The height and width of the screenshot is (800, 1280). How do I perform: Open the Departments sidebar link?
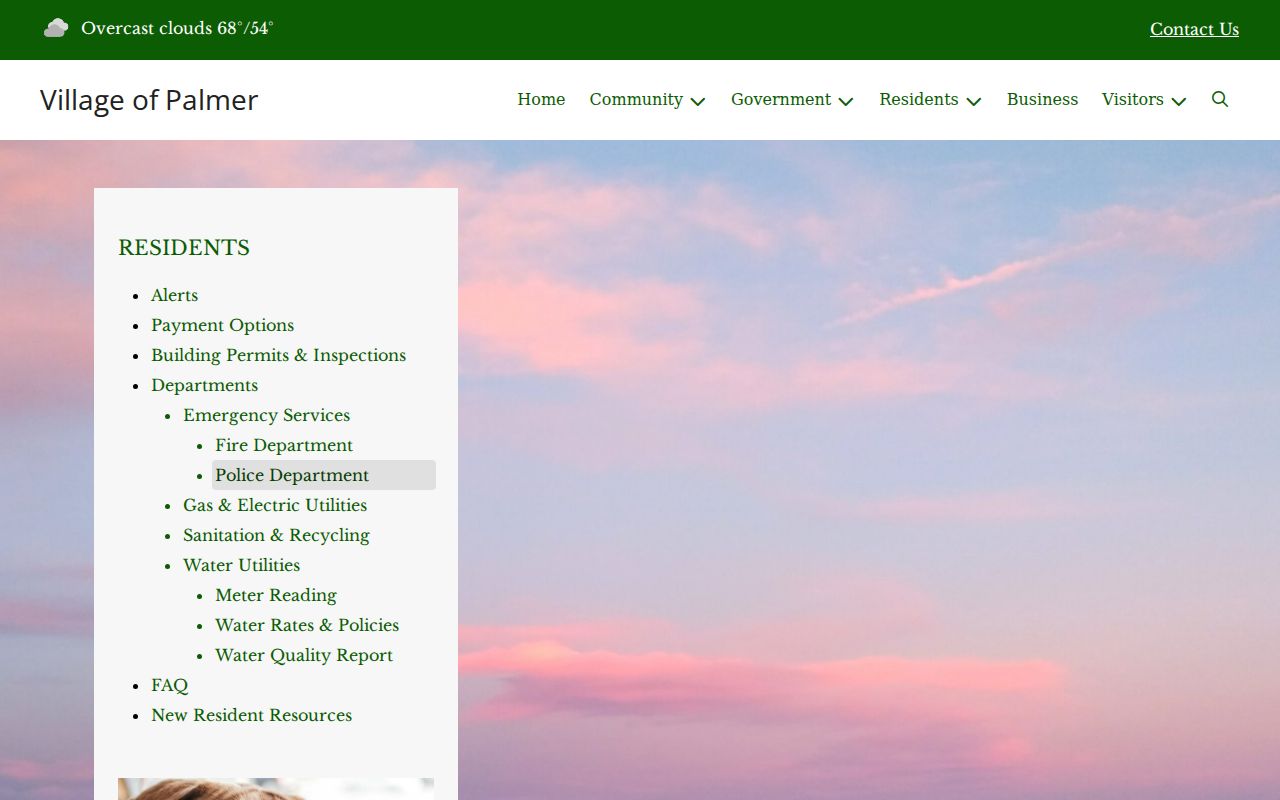(x=204, y=385)
